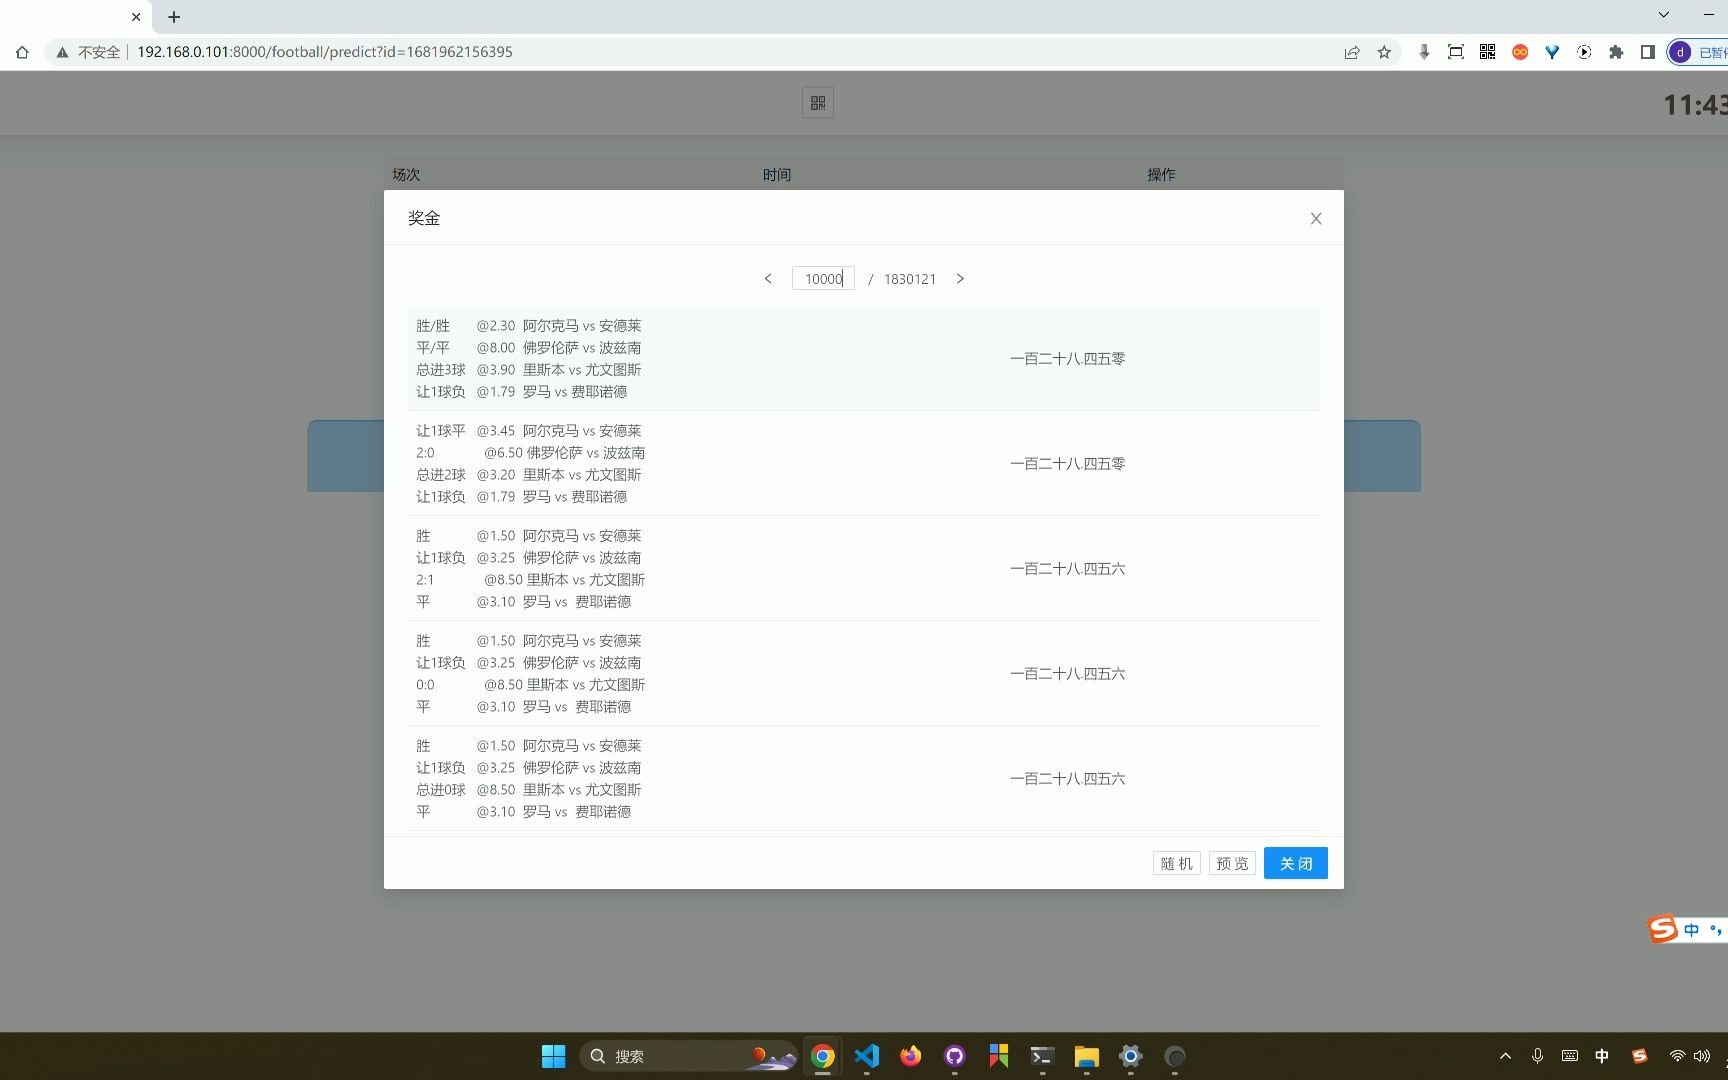Click the 2:1 @8.50 里斯本 vs 尤文图斯 line
This screenshot has width=1728, height=1080.
[x=531, y=580]
